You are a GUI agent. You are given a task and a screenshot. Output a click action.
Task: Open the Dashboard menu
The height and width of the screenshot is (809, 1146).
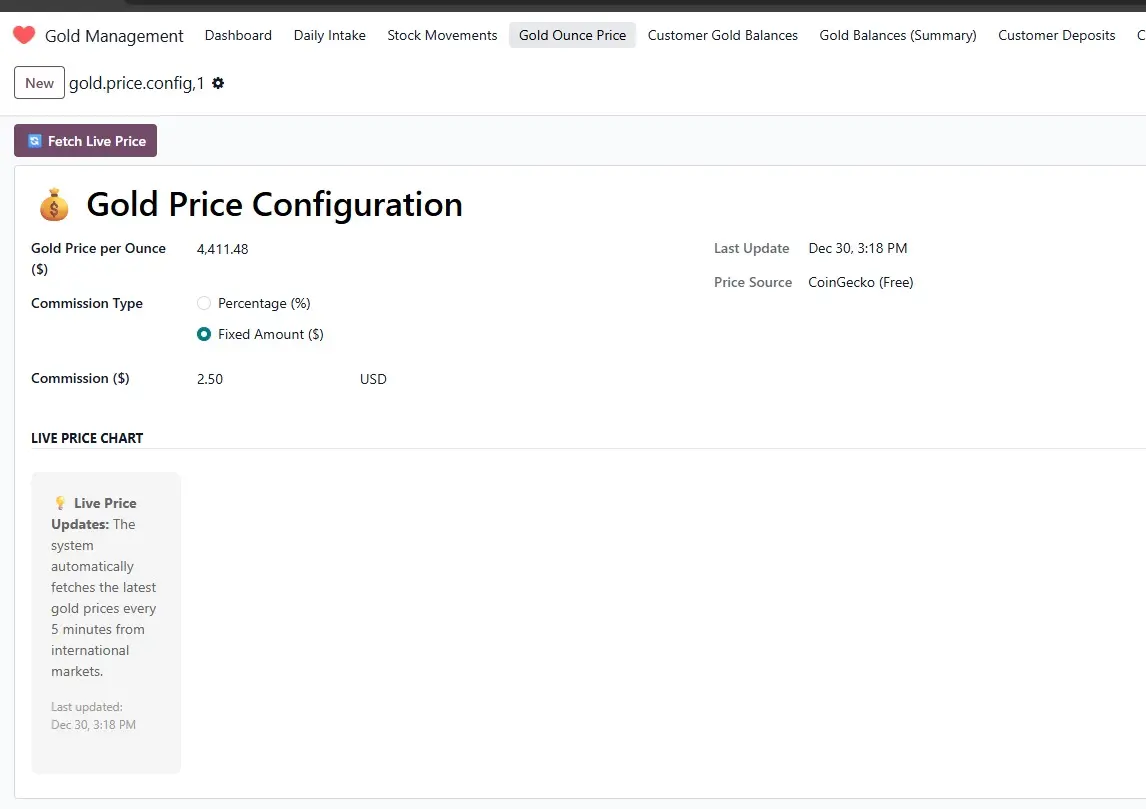coord(238,35)
